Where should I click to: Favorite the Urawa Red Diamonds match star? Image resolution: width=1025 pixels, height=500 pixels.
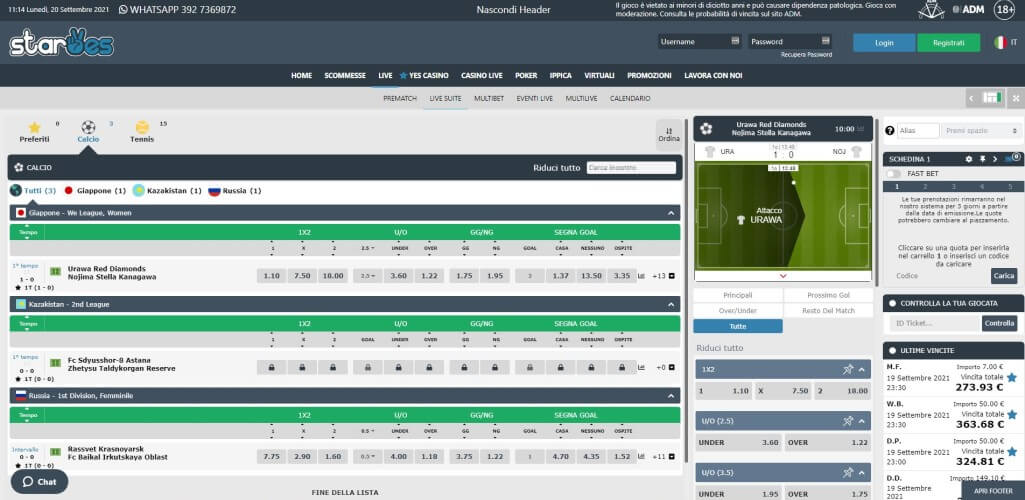tap(18, 288)
